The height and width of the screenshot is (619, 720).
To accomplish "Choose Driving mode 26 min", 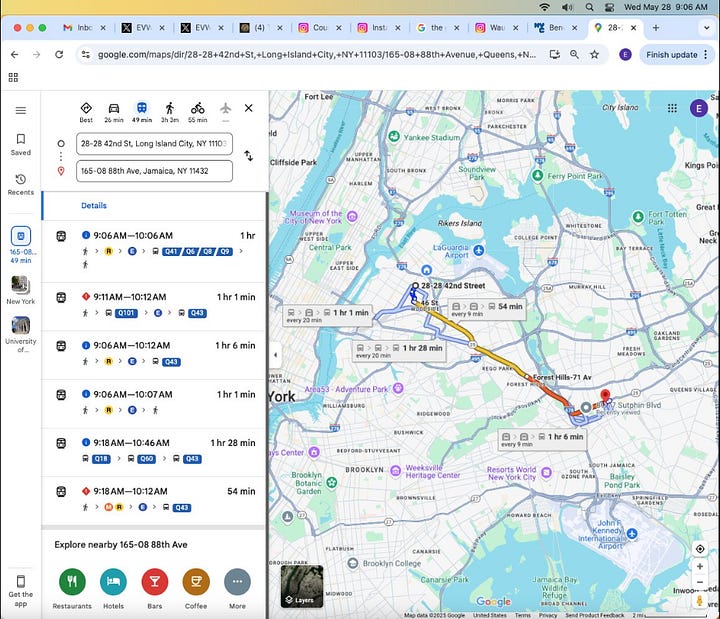I will 113,113.
